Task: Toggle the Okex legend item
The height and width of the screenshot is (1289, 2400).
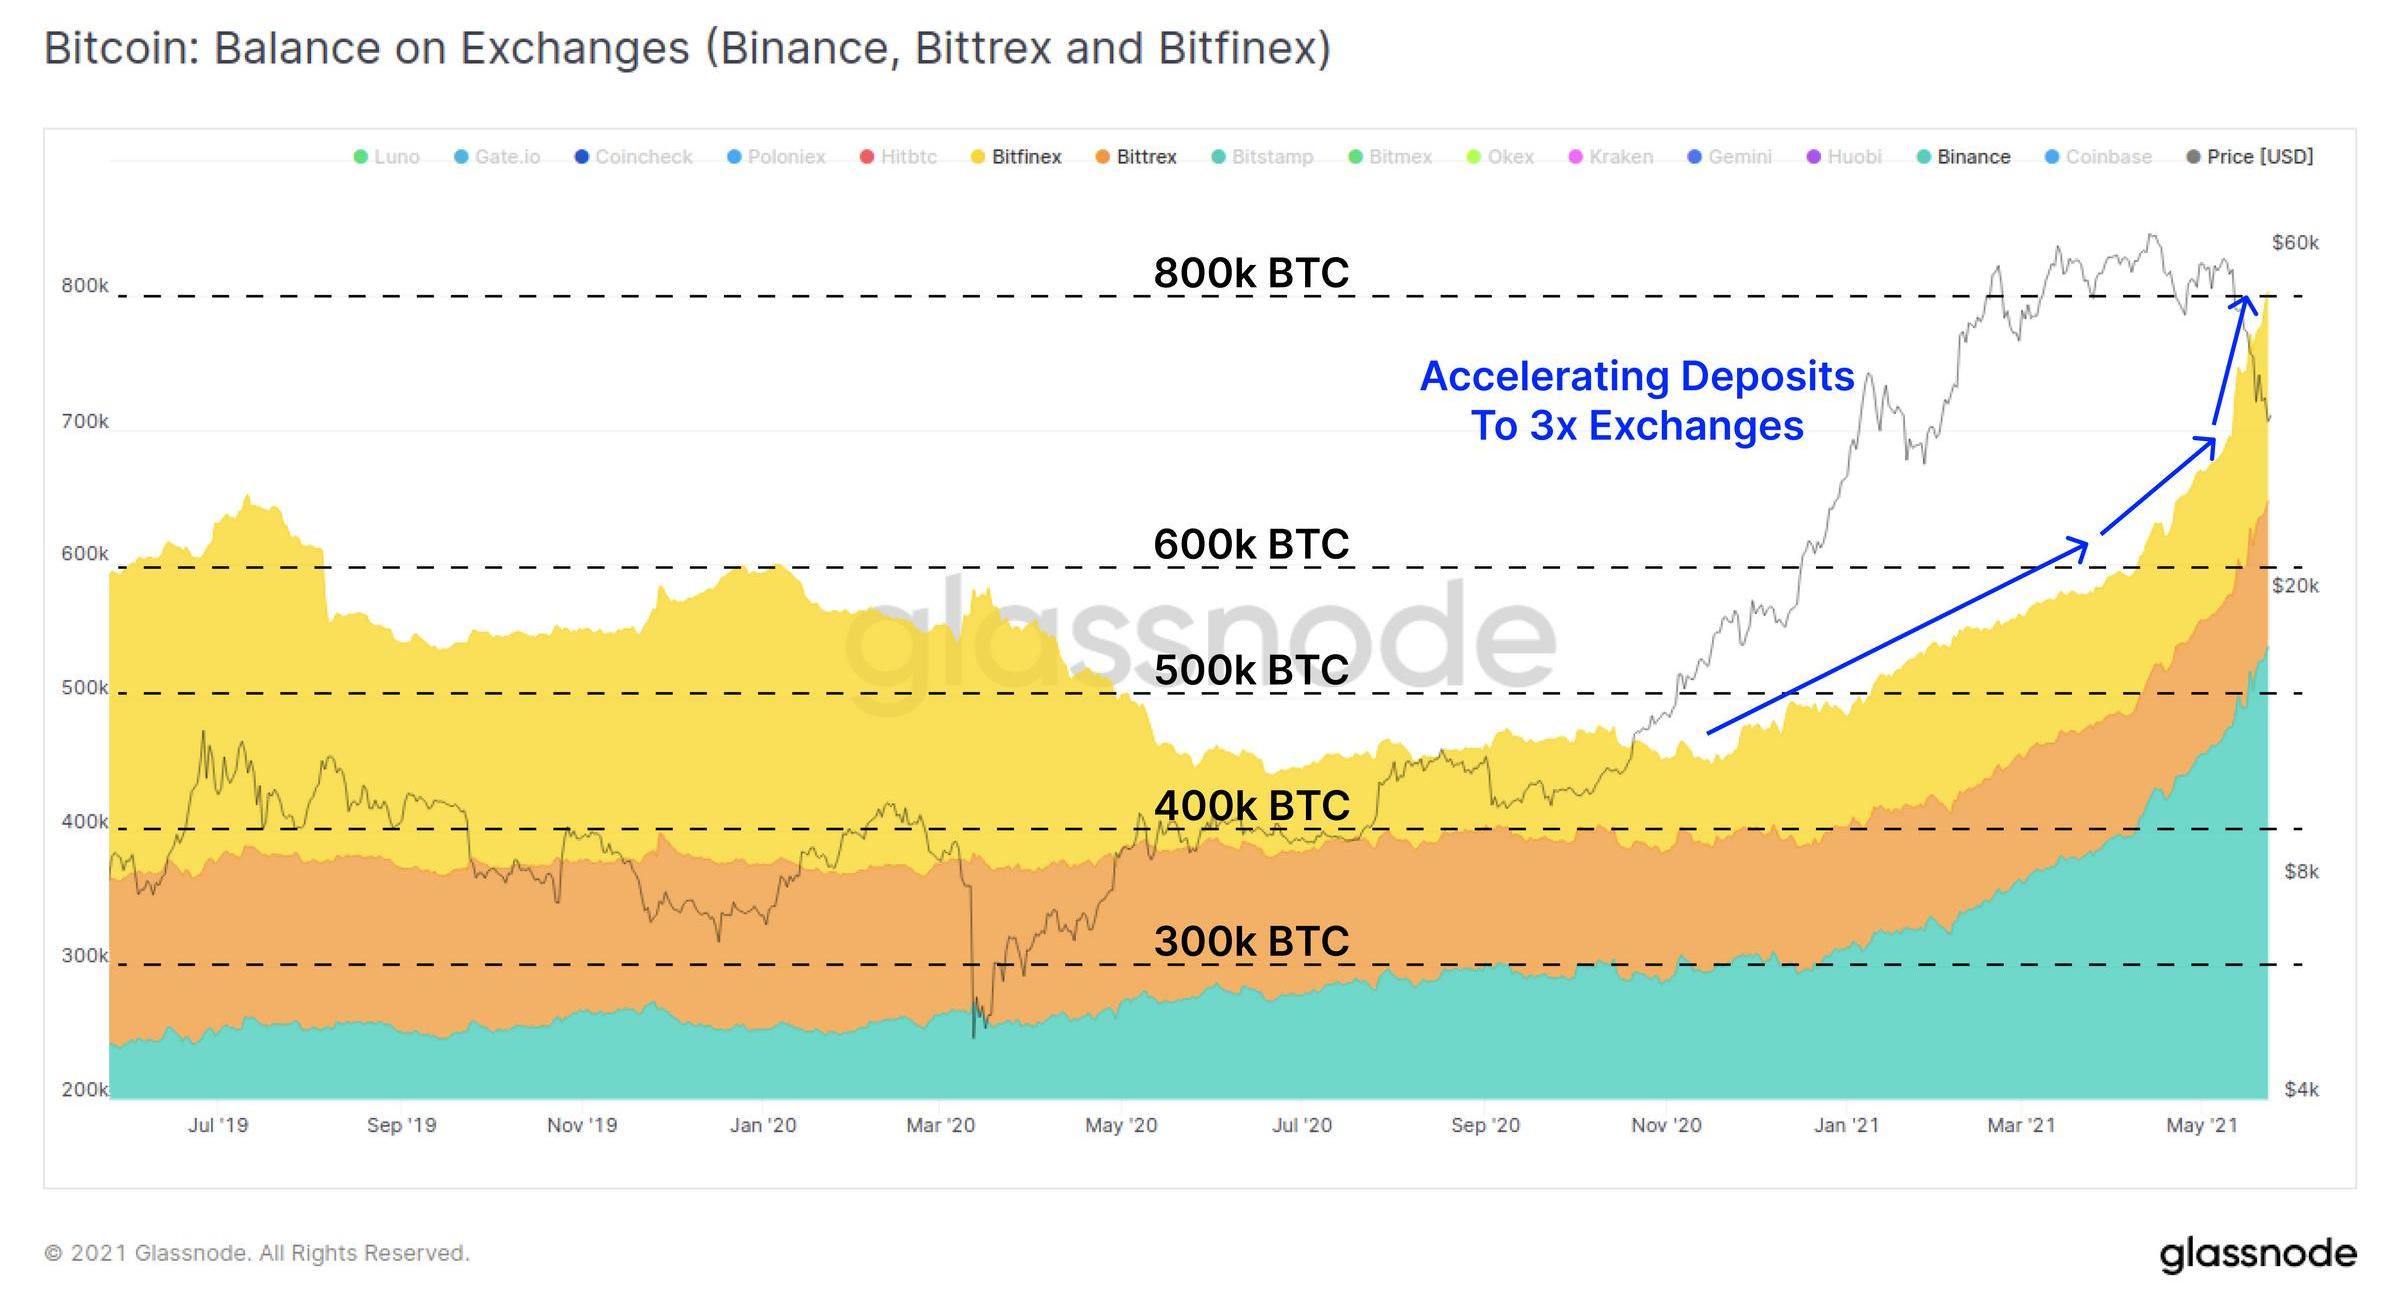Action: [1509, 157]
